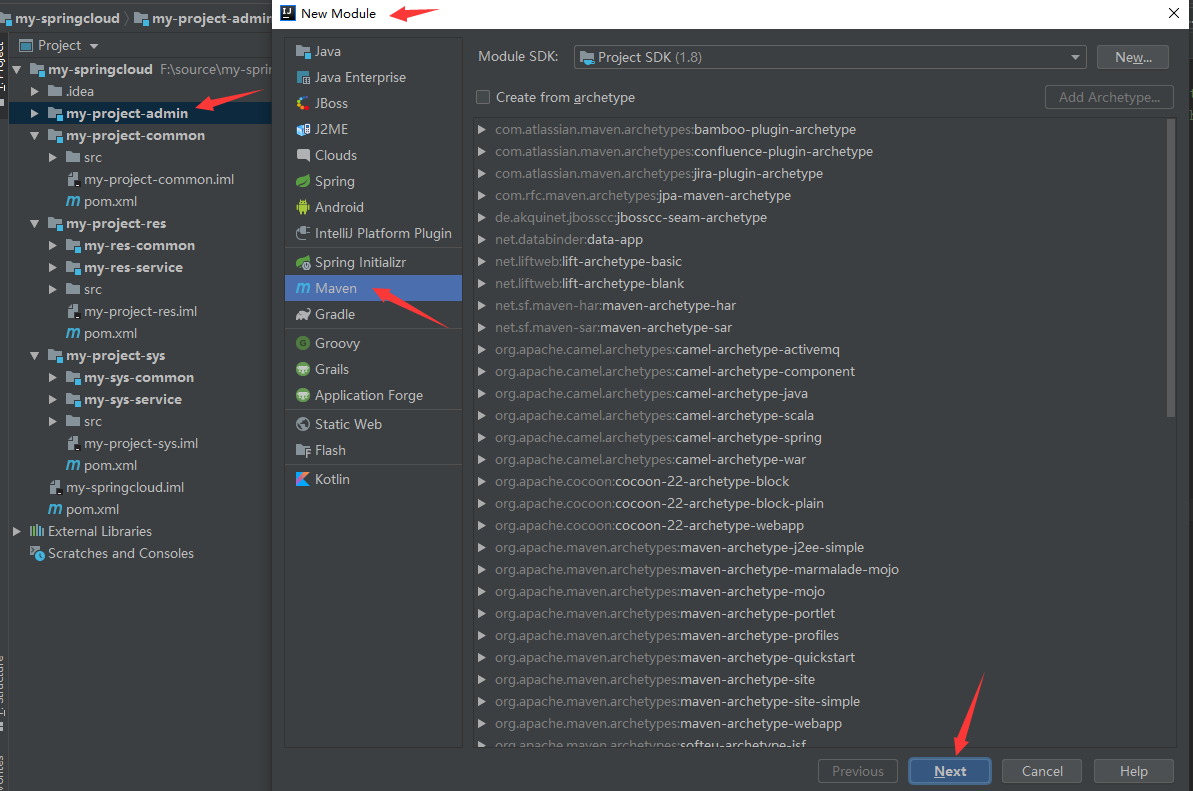
Task: Collapse the my-project-res tree node
Action: (x=34, y=224)
